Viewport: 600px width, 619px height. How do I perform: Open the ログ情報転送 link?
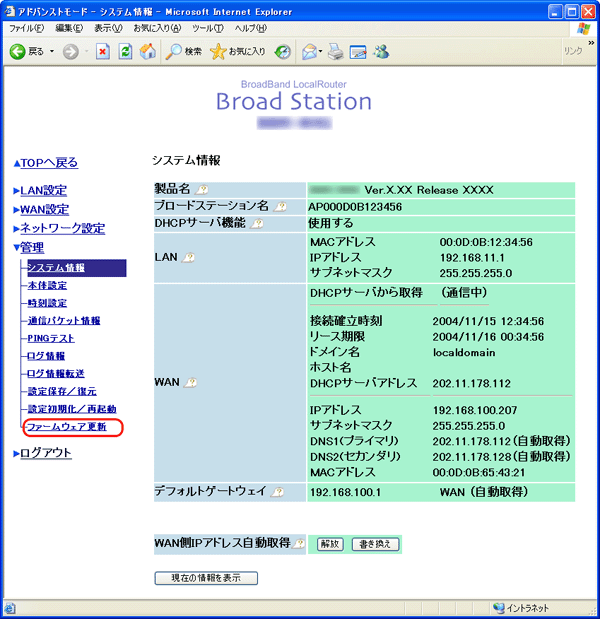56,373
